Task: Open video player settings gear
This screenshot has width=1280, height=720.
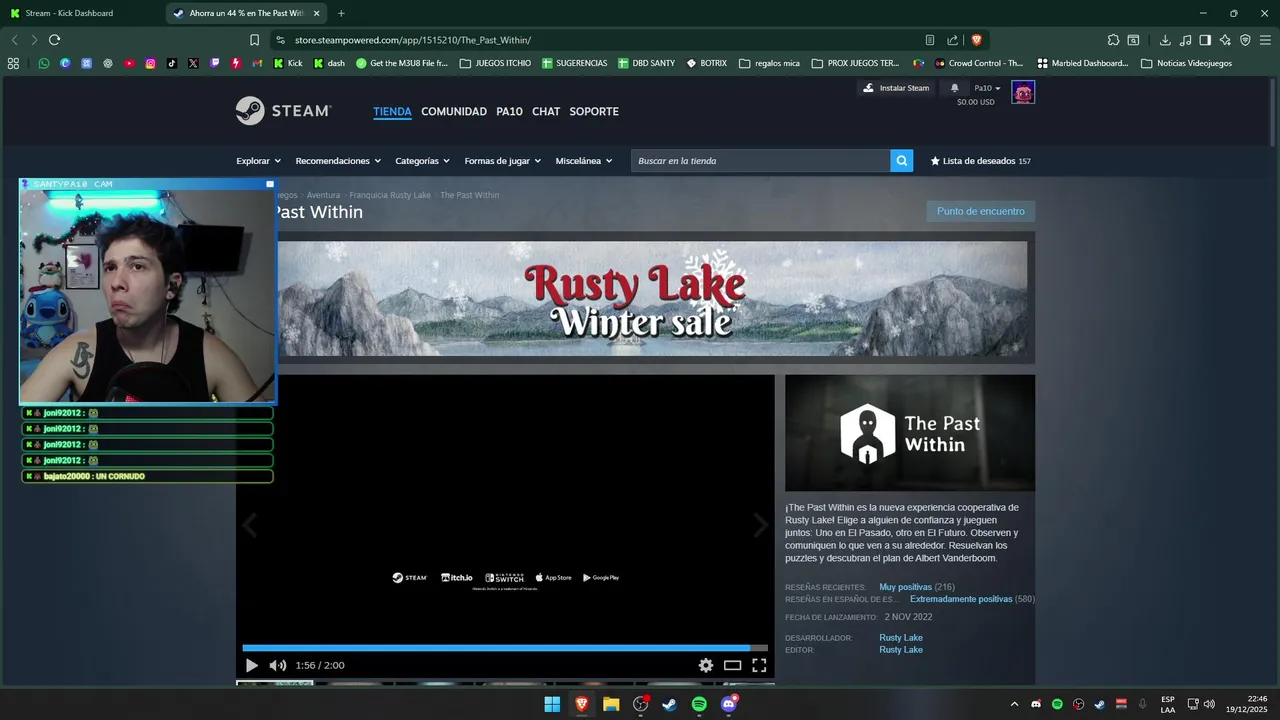Action: click(706, 665)
